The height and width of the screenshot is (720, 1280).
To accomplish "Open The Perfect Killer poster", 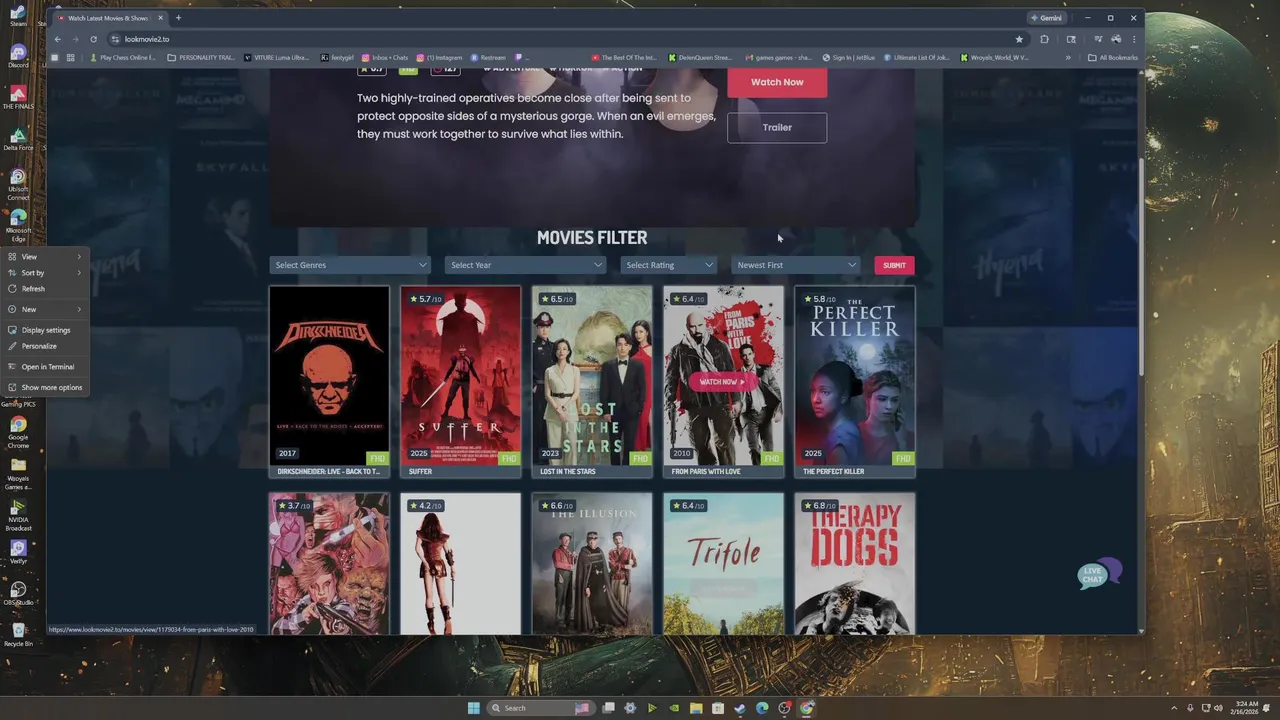I will [x=854, y=375].
